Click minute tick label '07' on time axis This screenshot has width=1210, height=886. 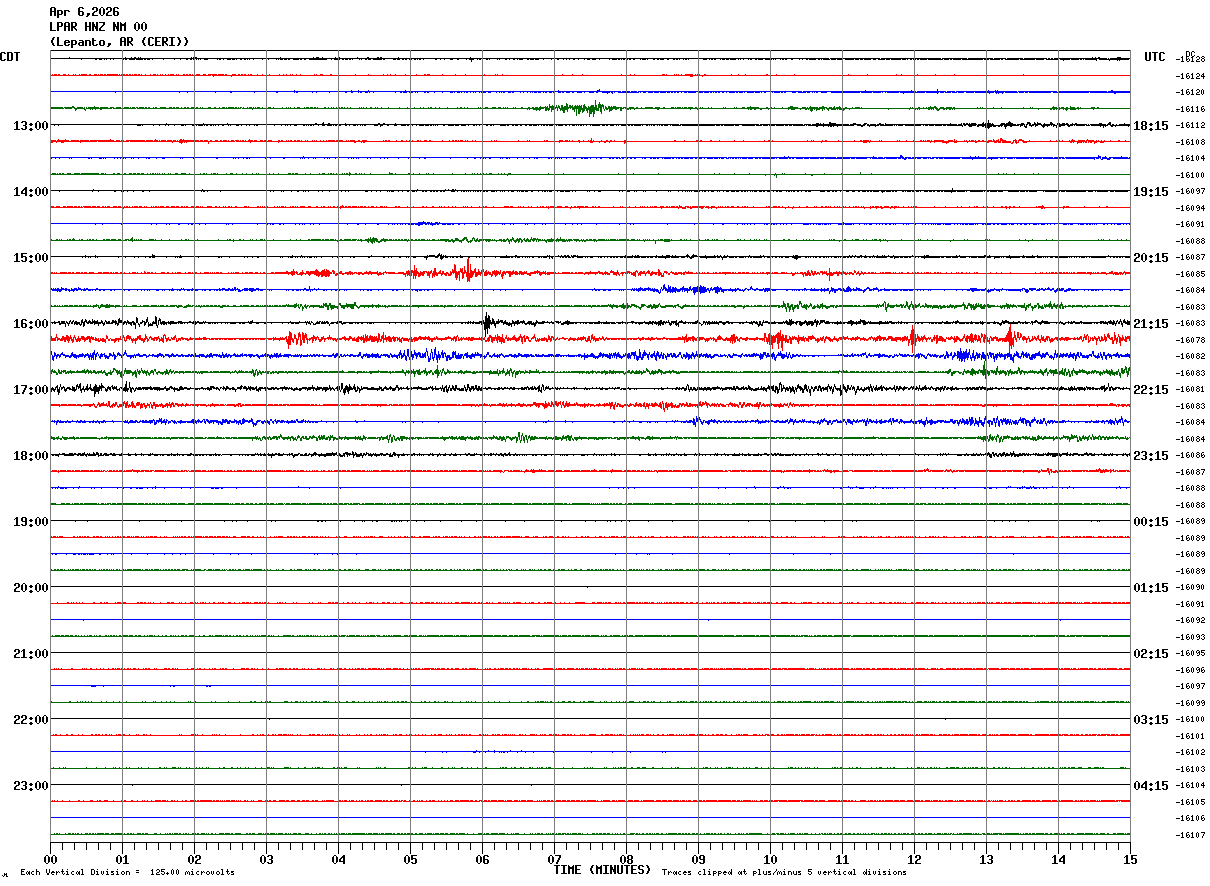[554, 860]
